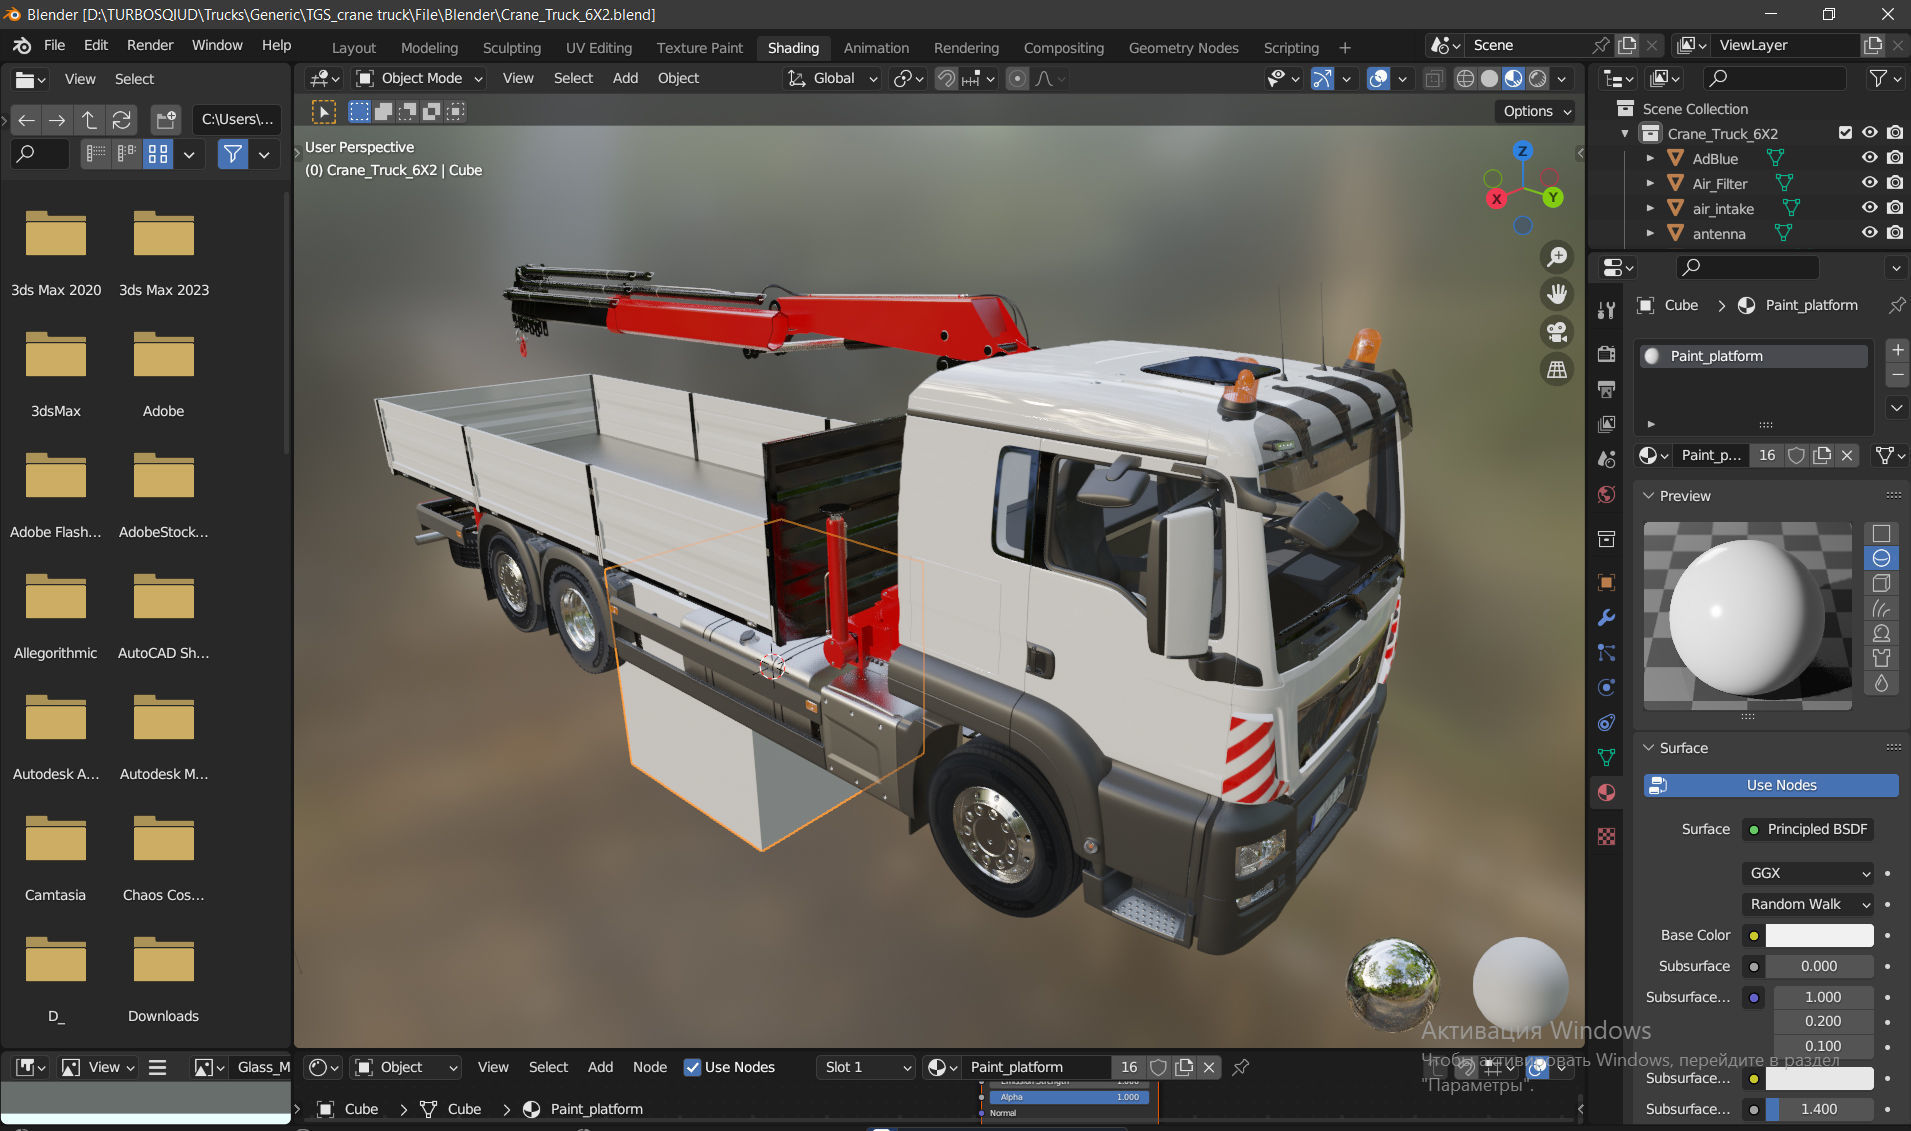The height and width of the screenshot is (1131, 1911).
Task: Open Downloads folder in file browser
Action: click(x=163, y=980)
